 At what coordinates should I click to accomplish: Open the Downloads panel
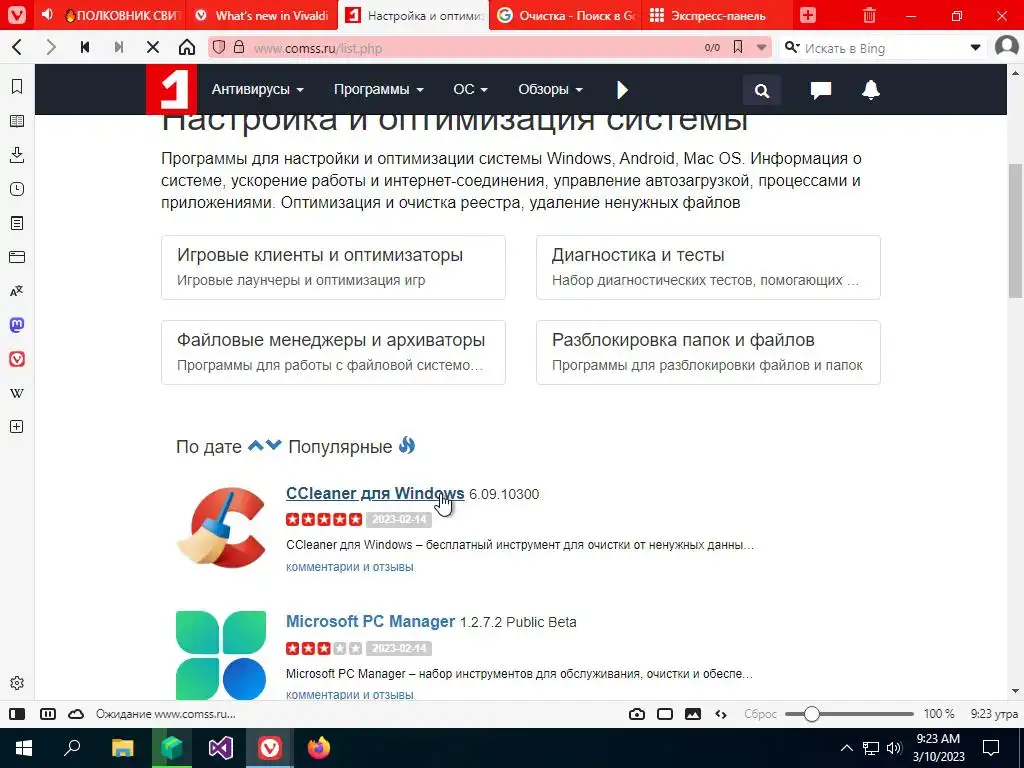[x=17, y=155]
